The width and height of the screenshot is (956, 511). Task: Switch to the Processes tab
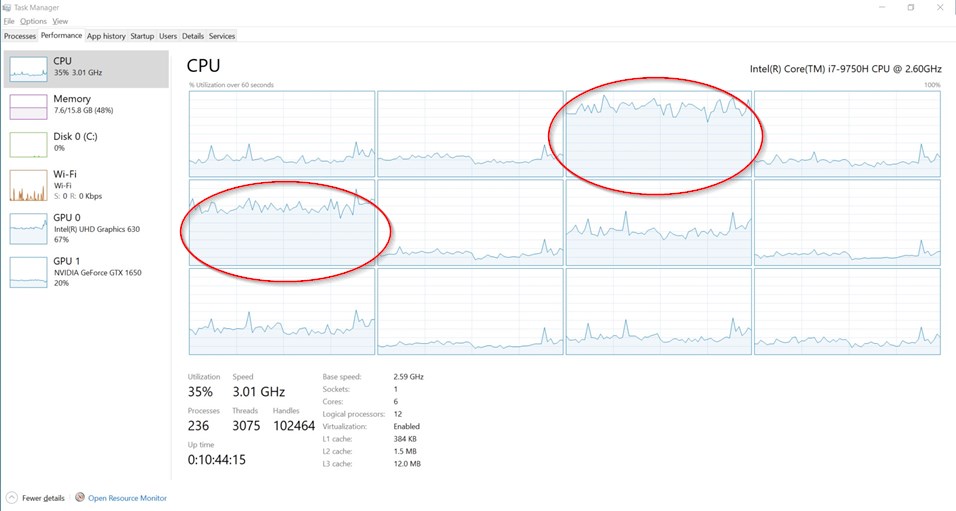pyautogui.click(x=20, y=36)
